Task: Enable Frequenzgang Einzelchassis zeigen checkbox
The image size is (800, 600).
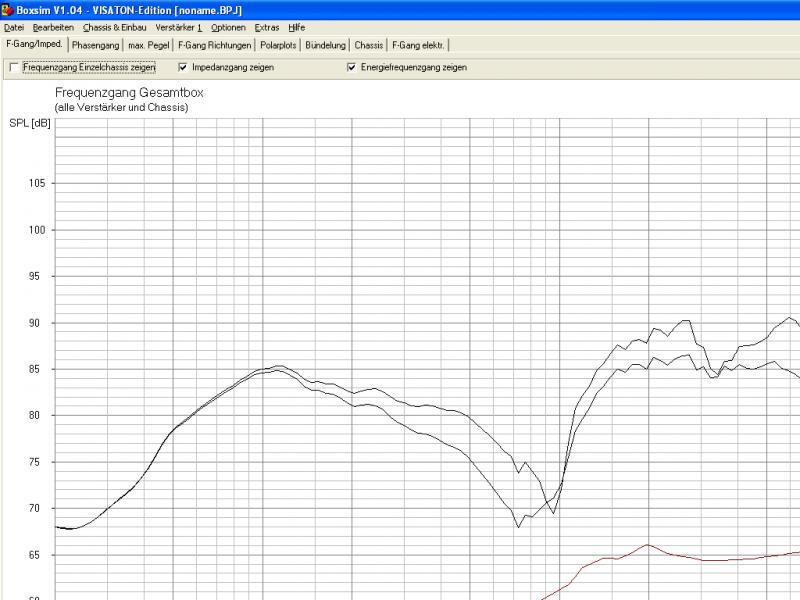Action: (14, 68)
